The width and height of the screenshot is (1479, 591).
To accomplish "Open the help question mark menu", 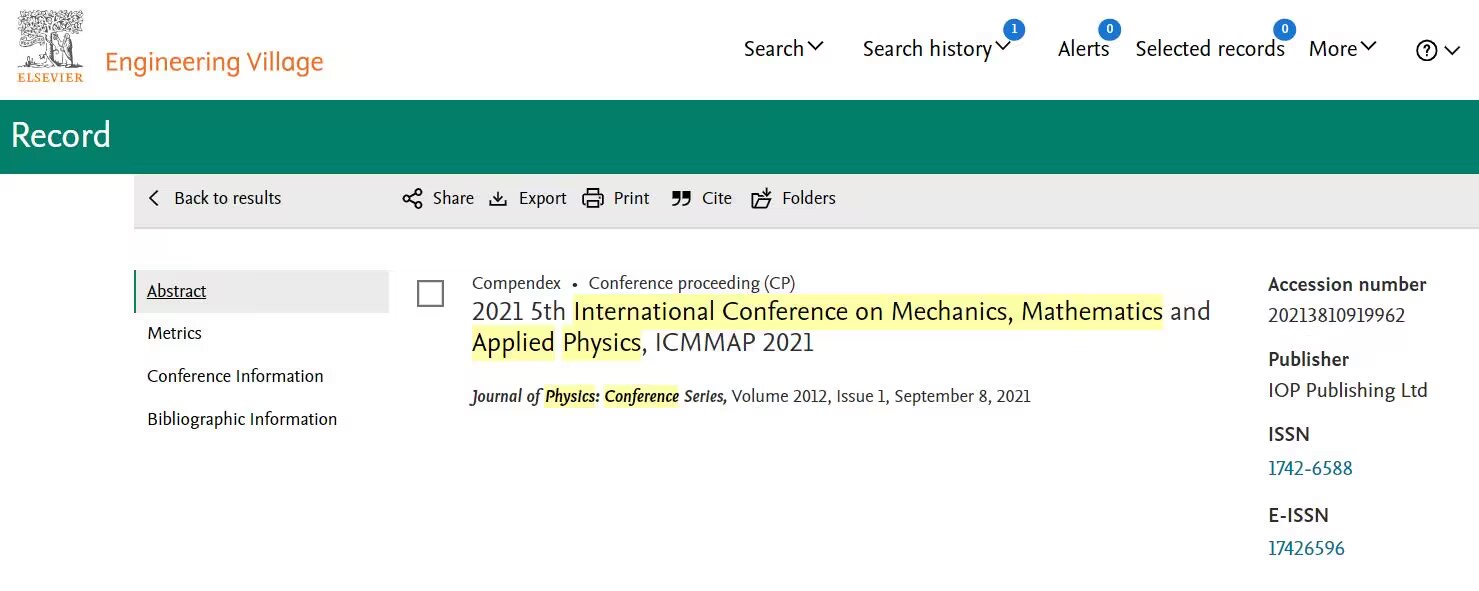I will click(x=1427, y=50).
